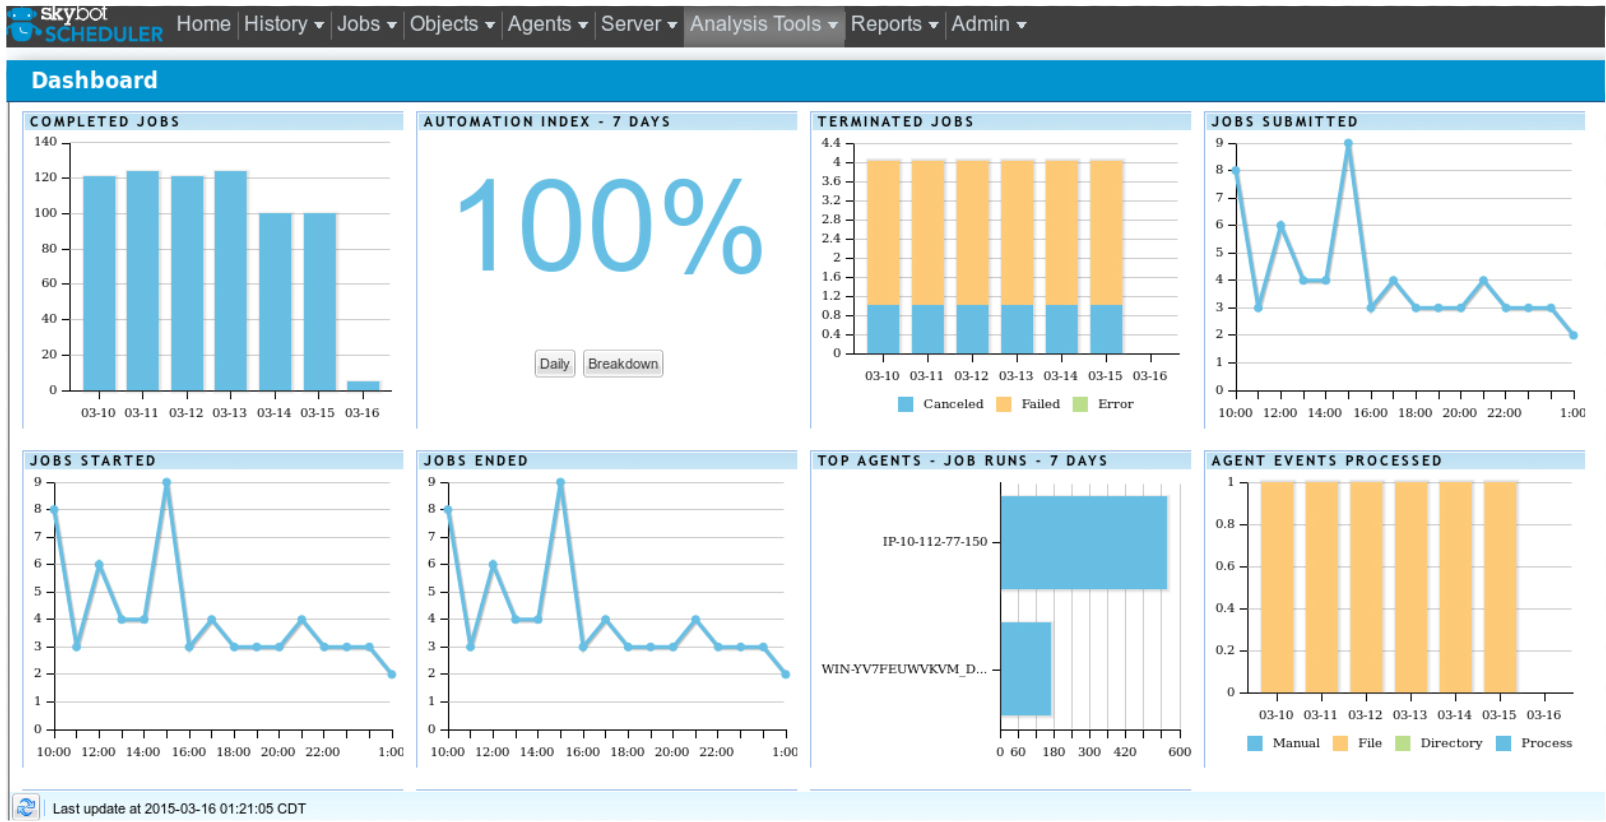This screenshot has height=822, width=1606.
Task: Click the Automation Index - 7 Days title
Action: [547, 121]
